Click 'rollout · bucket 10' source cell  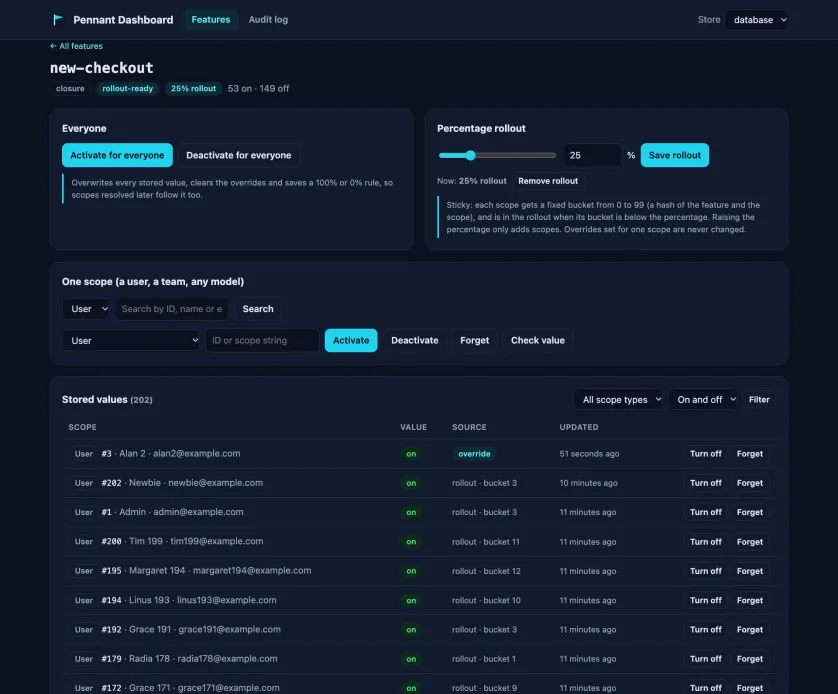point(486,600)
